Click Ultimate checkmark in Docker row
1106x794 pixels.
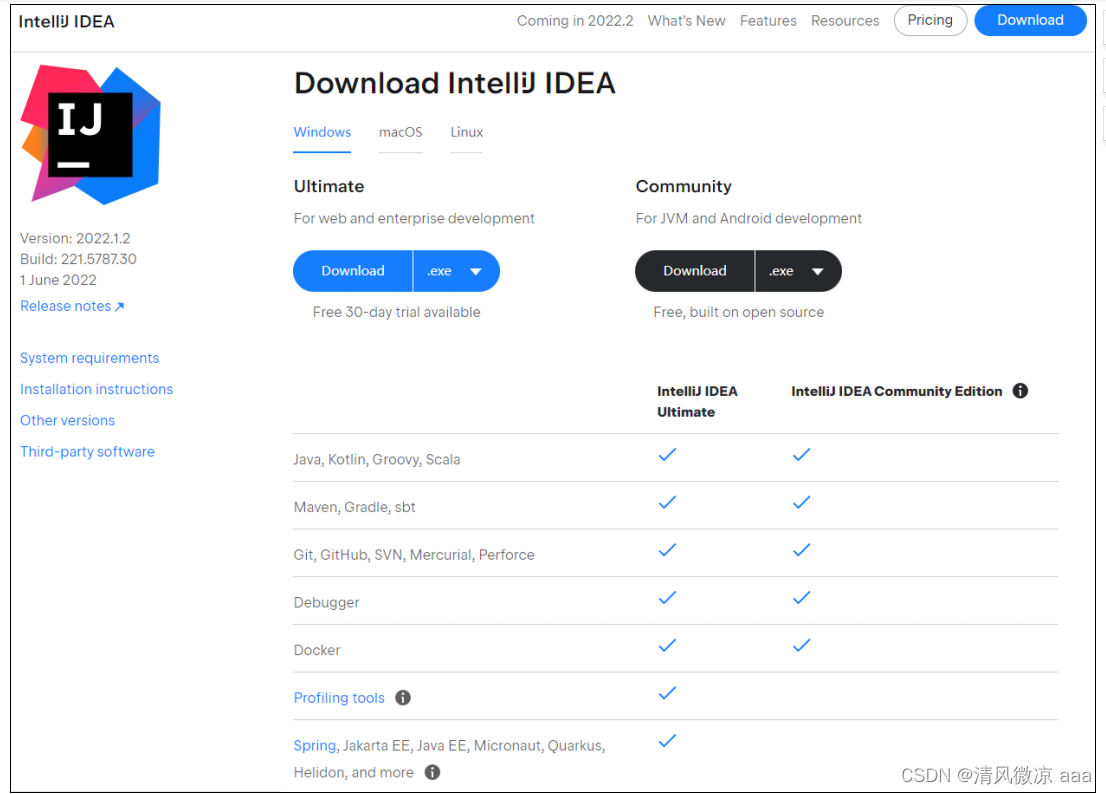667,645
